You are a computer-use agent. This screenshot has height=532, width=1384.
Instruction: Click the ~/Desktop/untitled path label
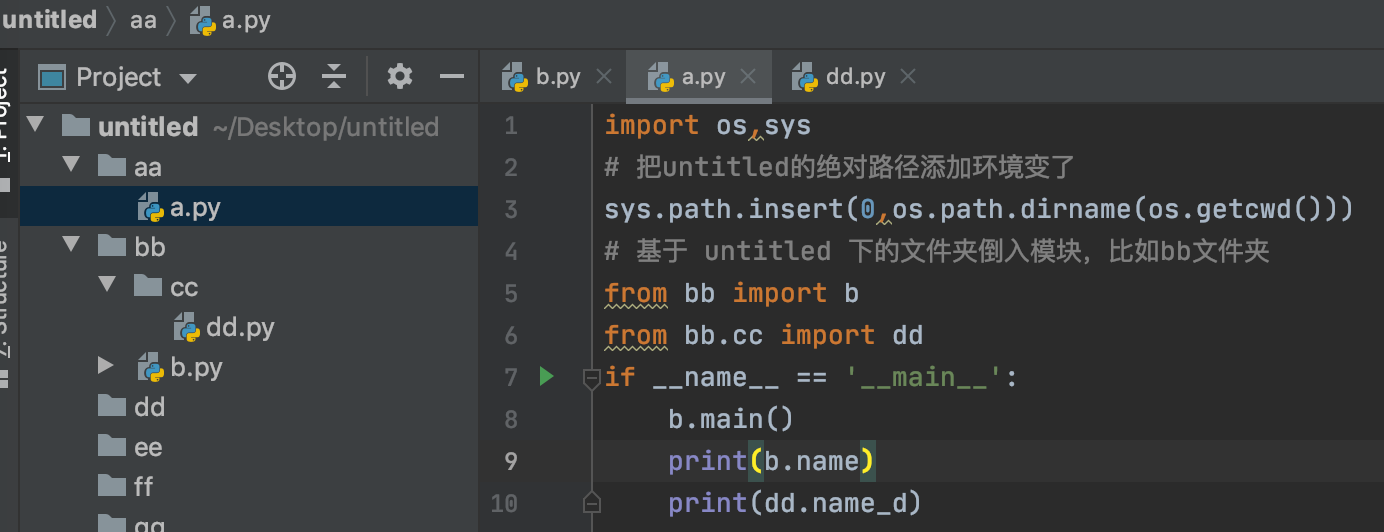coord(326,127)
